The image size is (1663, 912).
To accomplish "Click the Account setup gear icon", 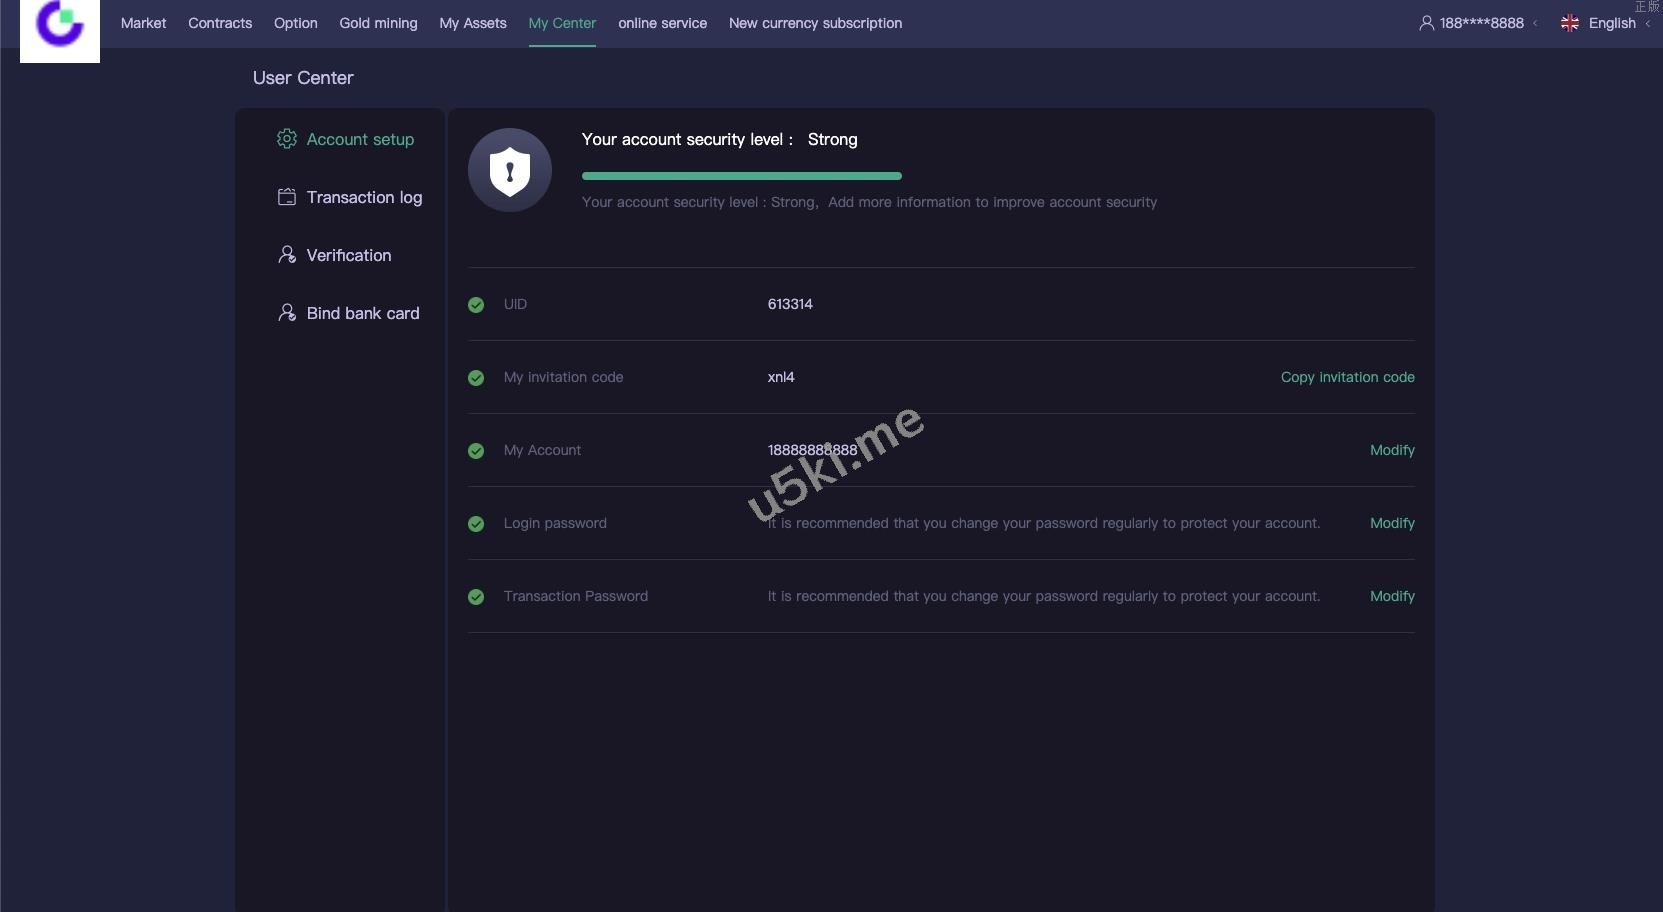I will 287,139.
